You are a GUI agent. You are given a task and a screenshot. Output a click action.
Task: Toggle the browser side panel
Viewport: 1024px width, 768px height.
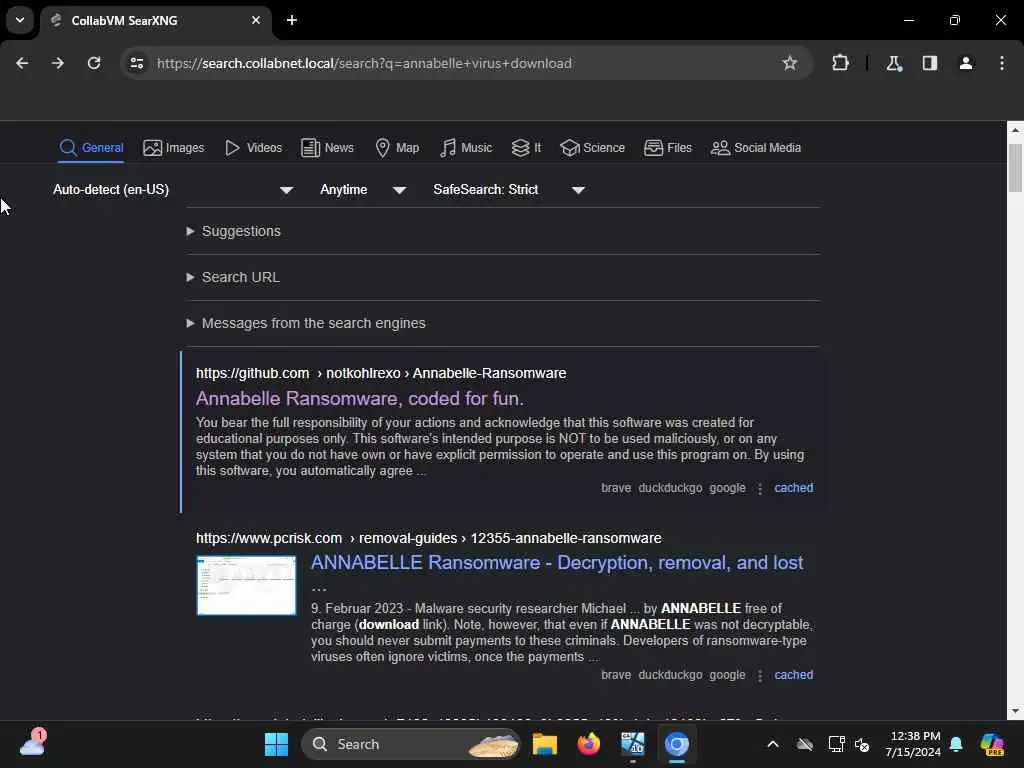(930, 63)
